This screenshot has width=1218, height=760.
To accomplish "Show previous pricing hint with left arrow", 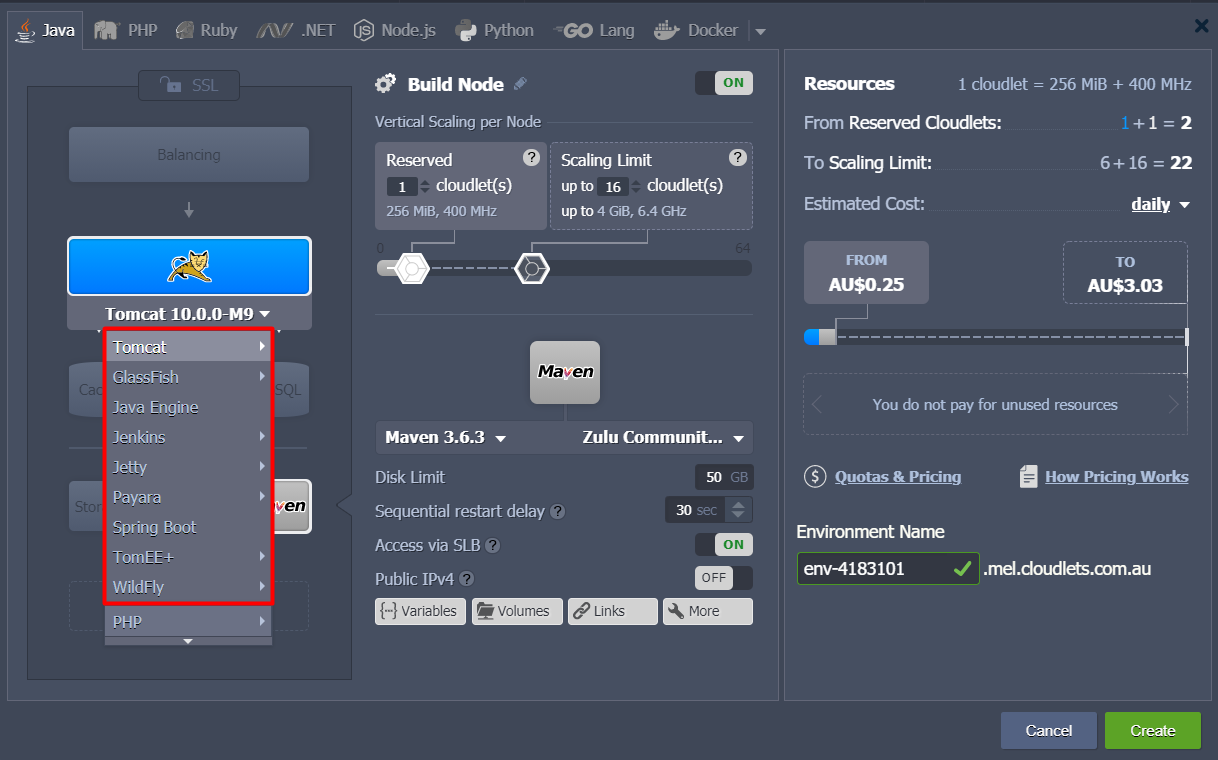I will [817, 405].
